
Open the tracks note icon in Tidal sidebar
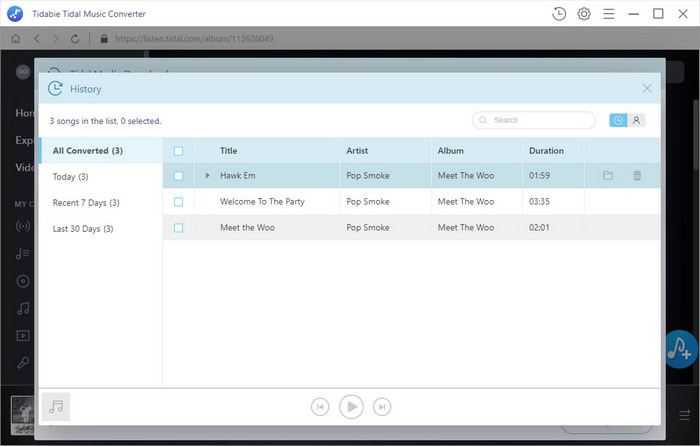[23, 308]
